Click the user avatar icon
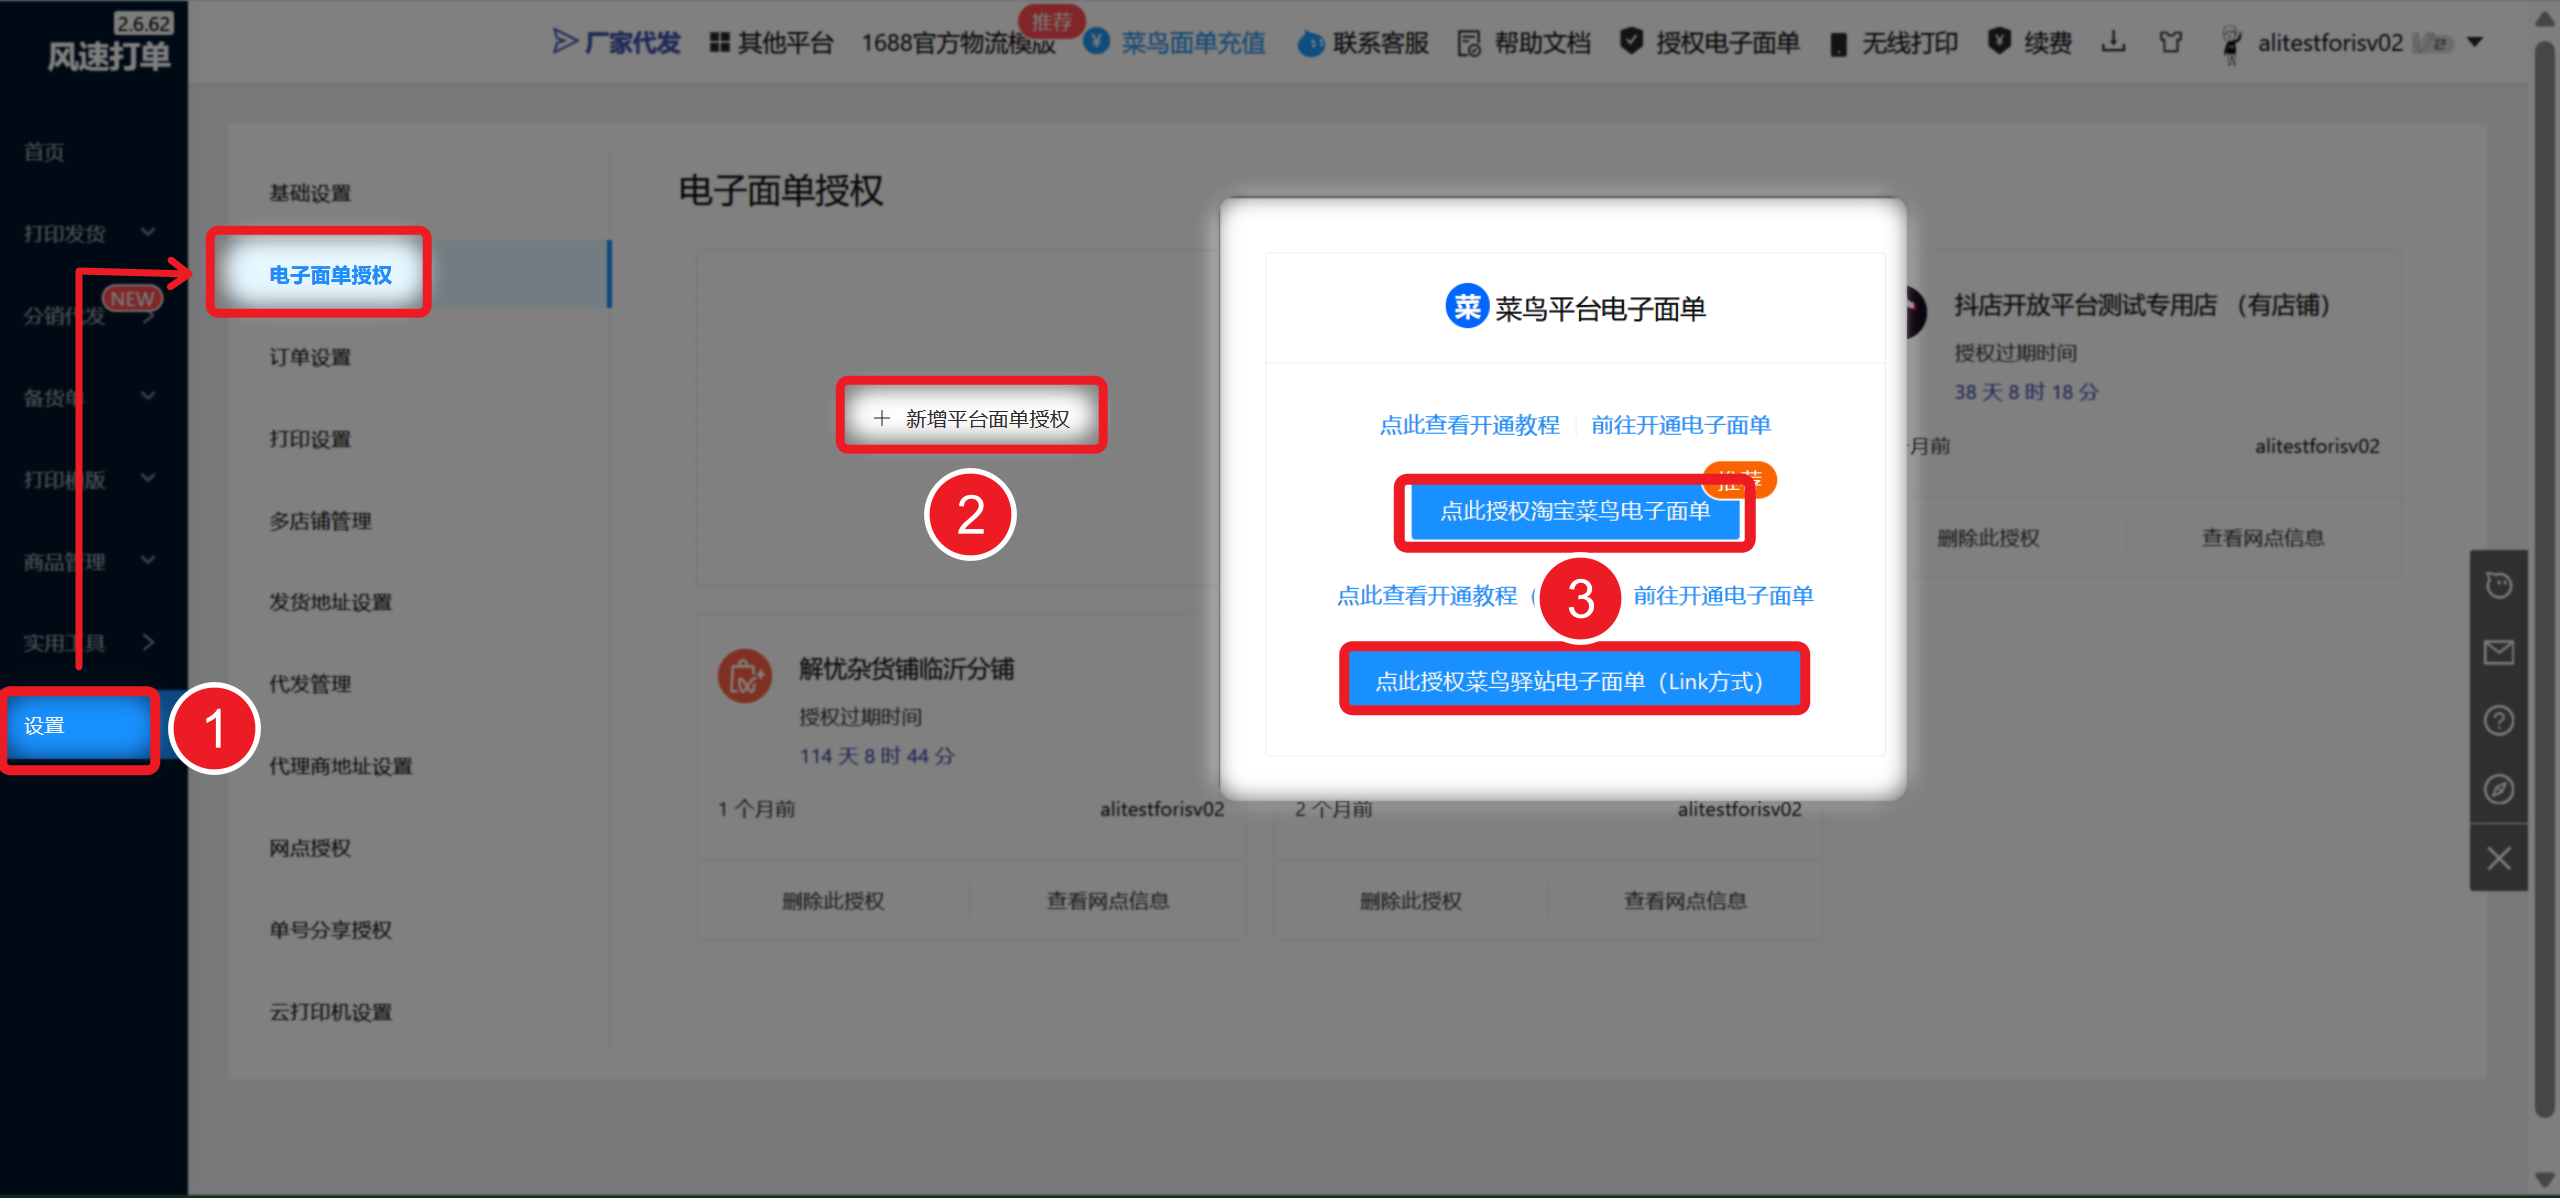 point(2231,44)
